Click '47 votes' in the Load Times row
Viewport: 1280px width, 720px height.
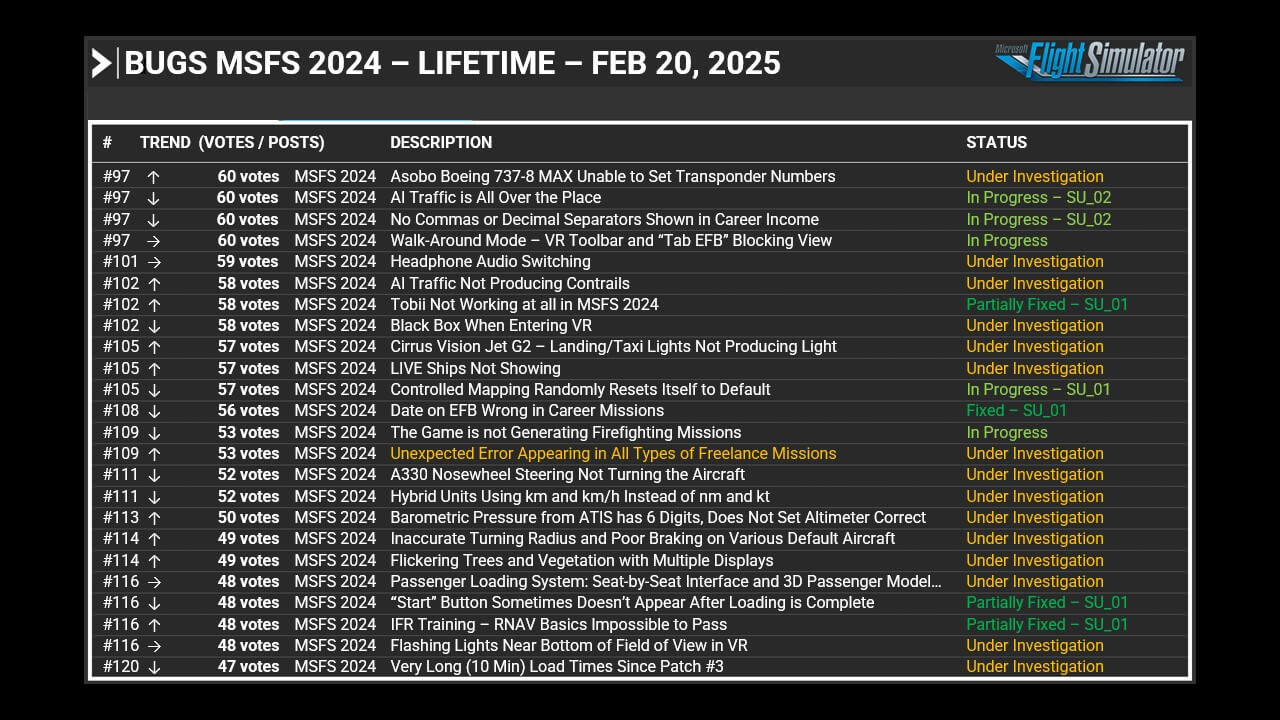tap(248, 667)
